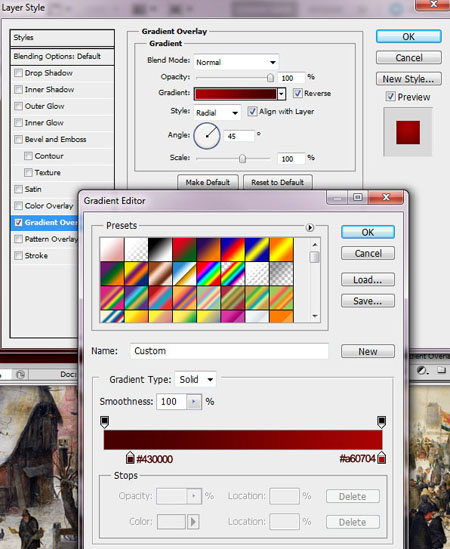Open the Gradient Type Solid dropdown
The width and height of the screenshot is (450, 549).
click(x=195, y=380)
